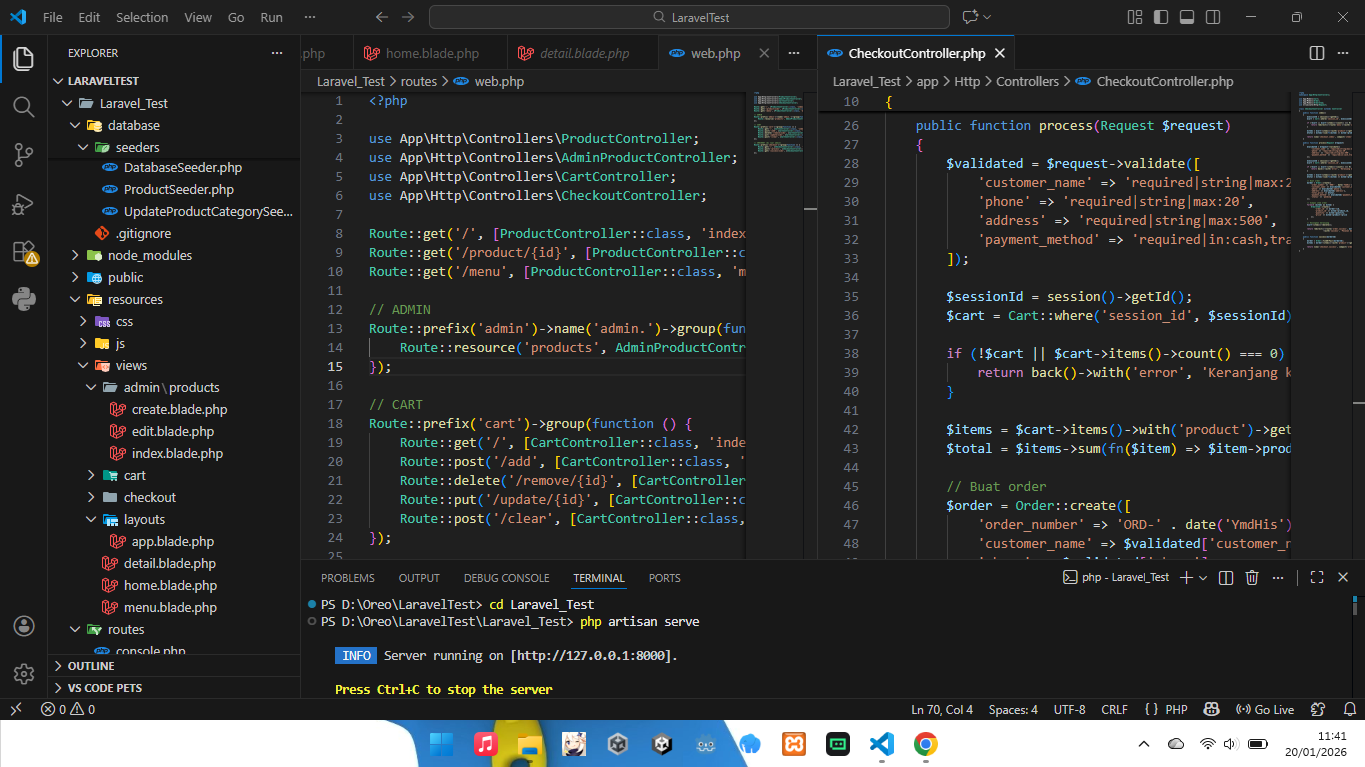Open the Run and Debug view
The width and height of the screenshot is (1365, 767).
[23, 204]
